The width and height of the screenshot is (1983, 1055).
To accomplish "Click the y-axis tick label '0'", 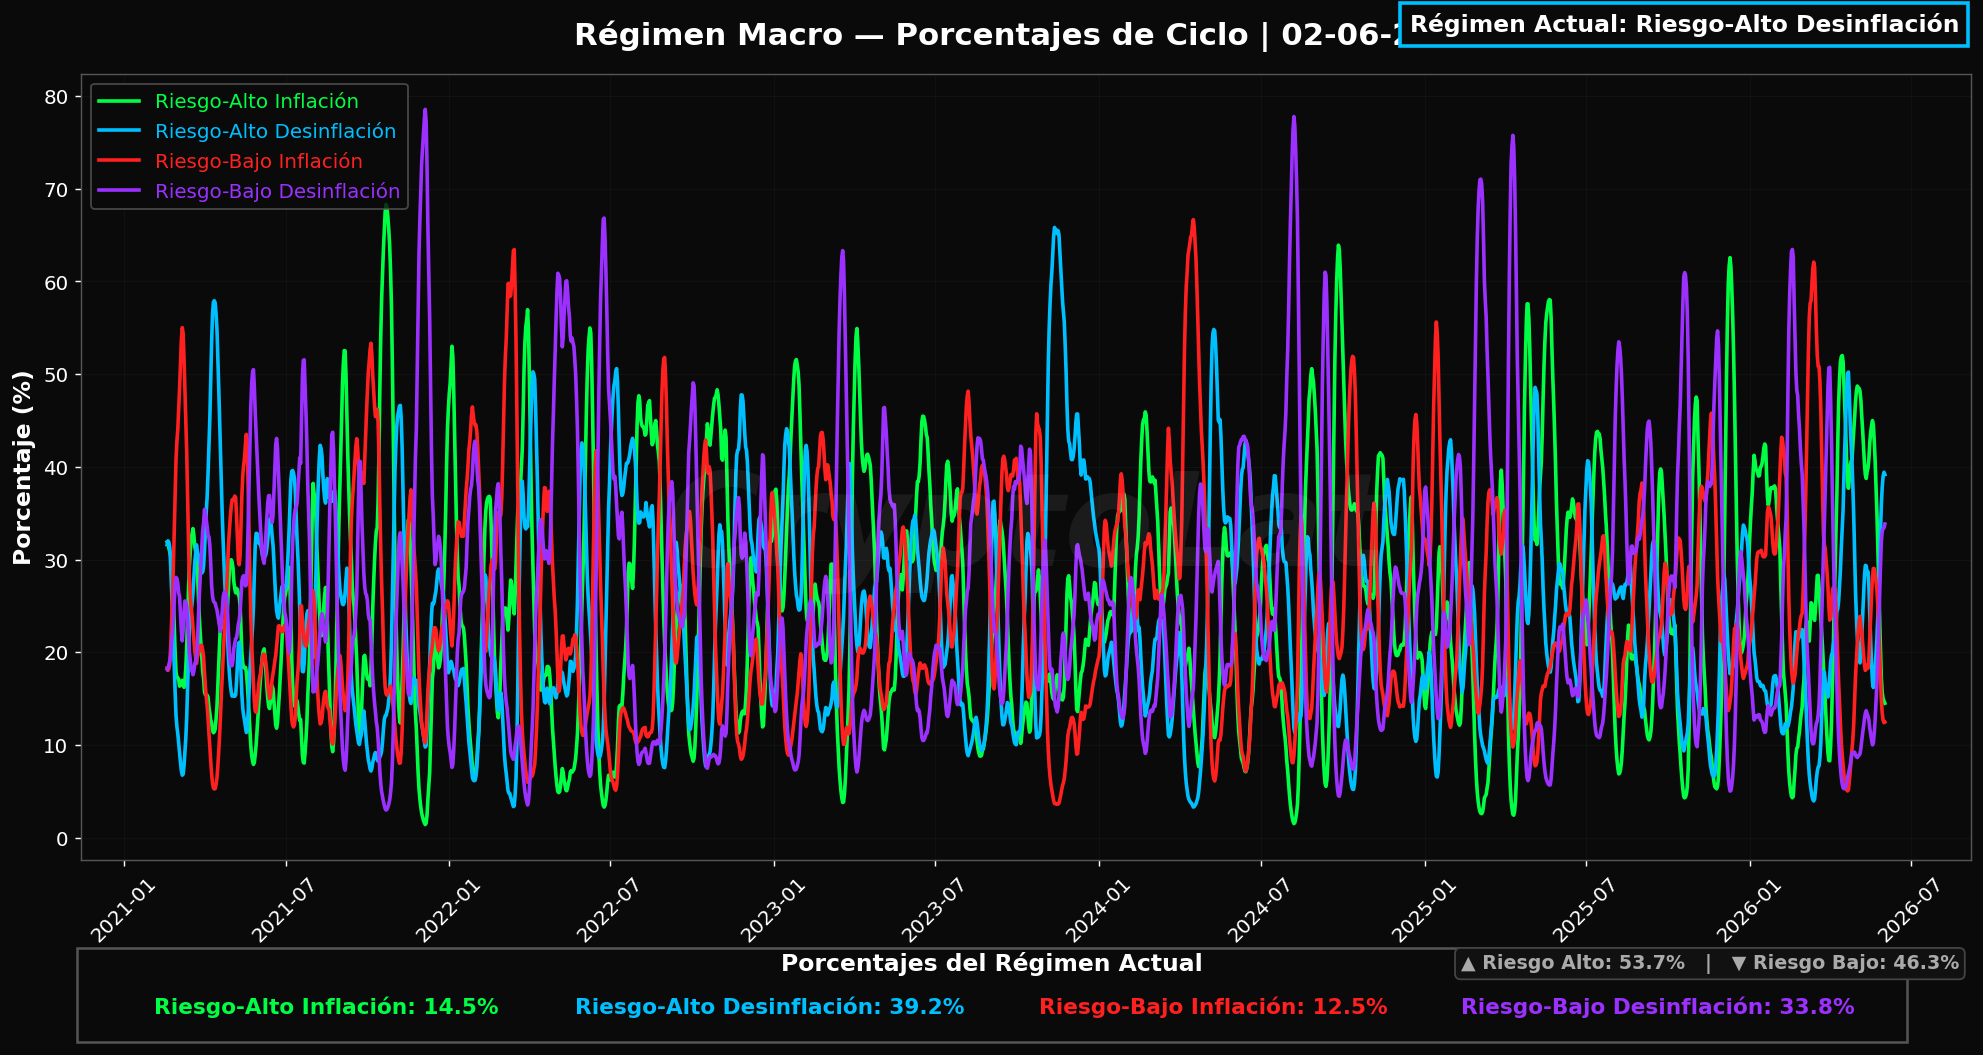I will pos(63,839).
